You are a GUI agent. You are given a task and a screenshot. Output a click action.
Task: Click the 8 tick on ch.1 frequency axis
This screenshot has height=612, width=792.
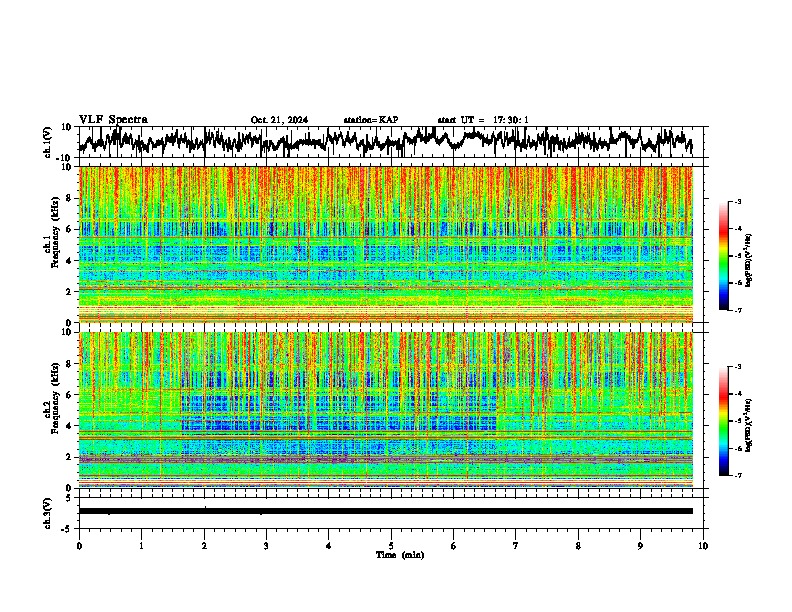point(70,198)
